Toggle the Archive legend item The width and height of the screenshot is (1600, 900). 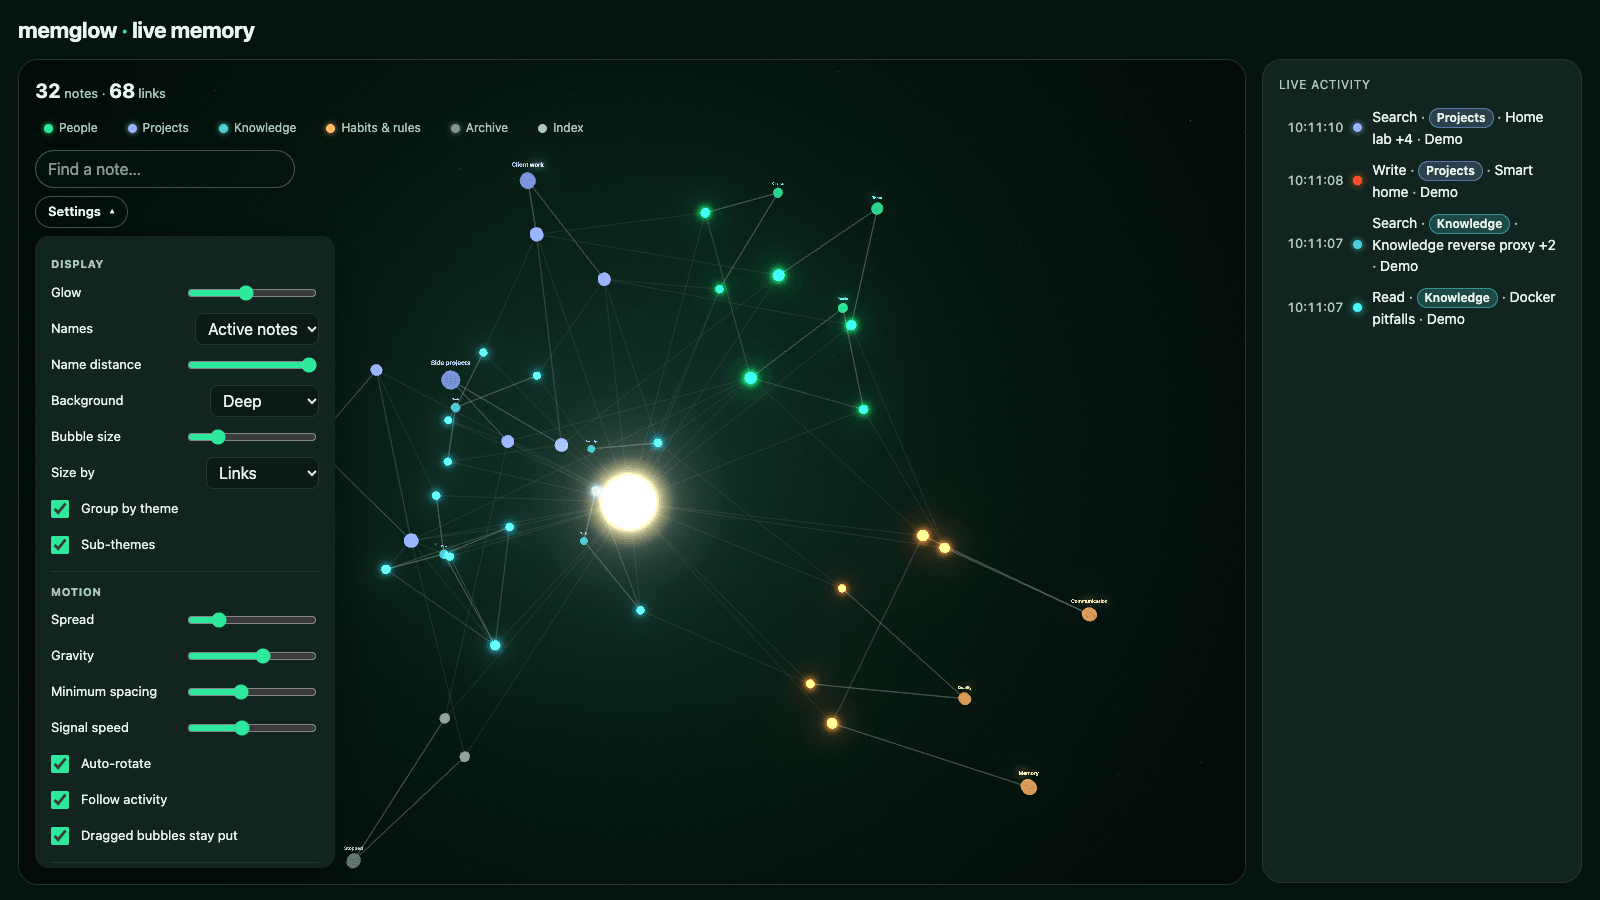click(x=479, y=128)
